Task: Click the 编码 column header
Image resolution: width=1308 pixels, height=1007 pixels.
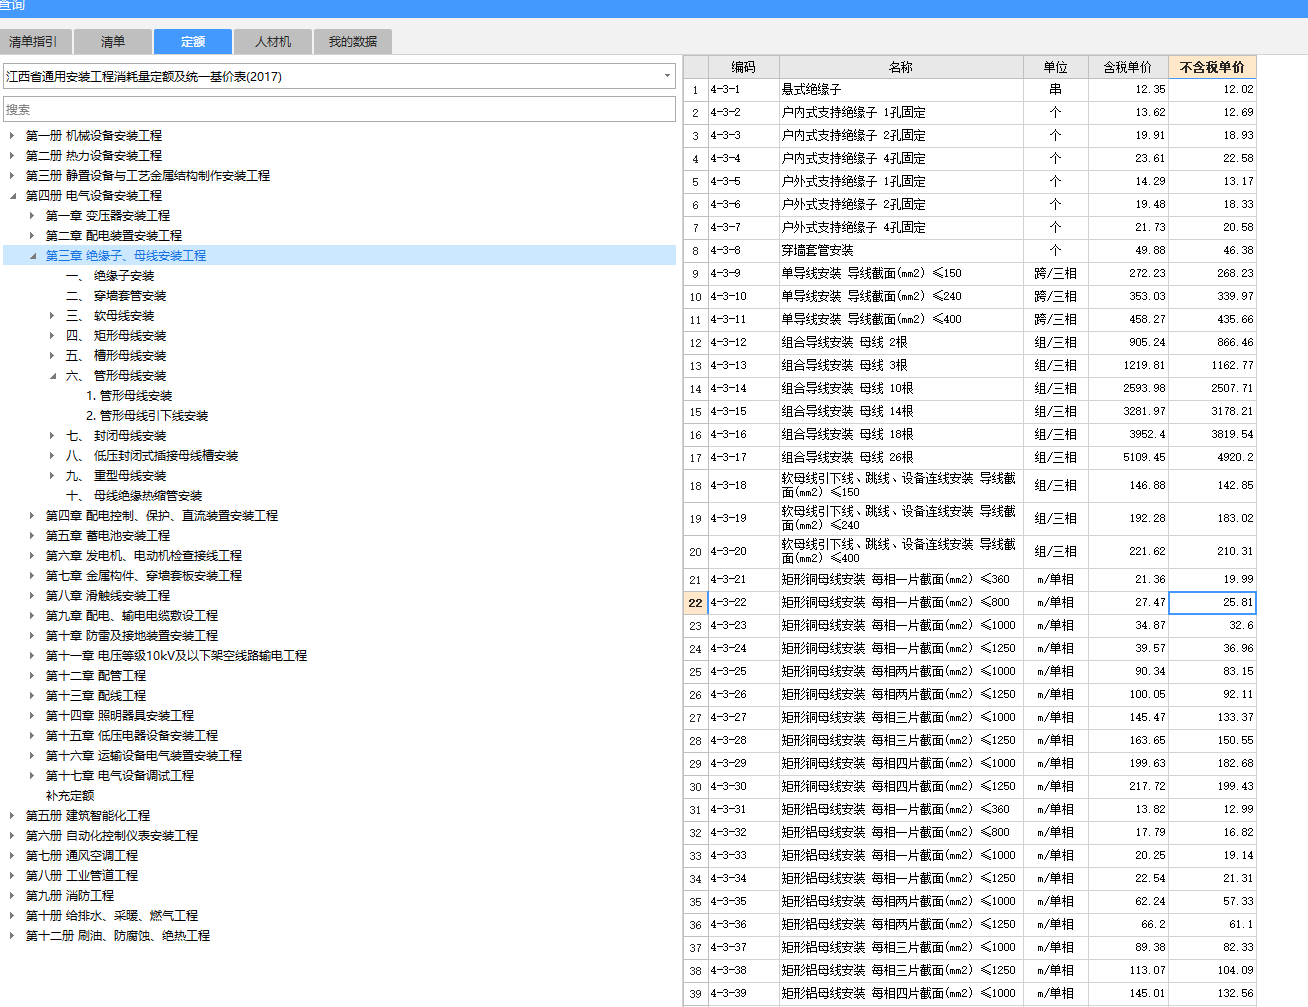Action: [x=743, y=67]
